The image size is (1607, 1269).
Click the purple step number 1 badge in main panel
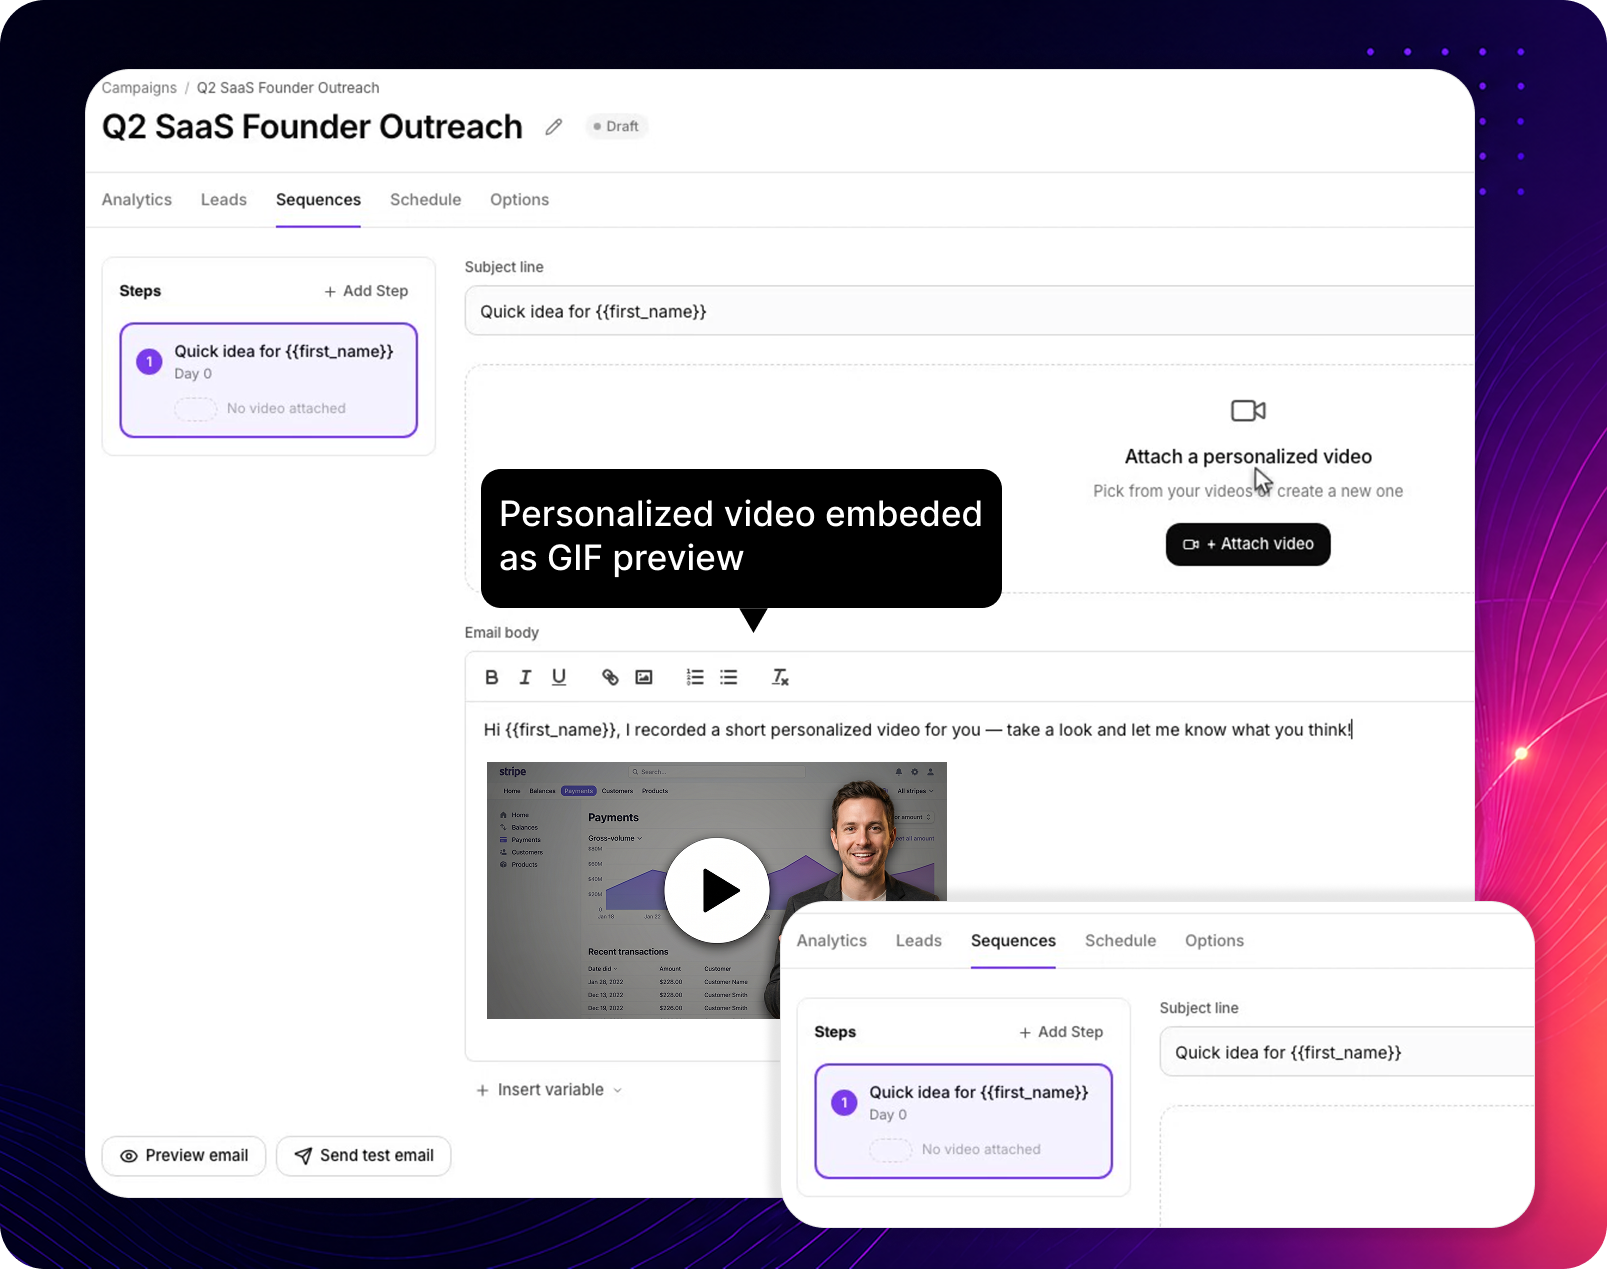coord(149,361)
